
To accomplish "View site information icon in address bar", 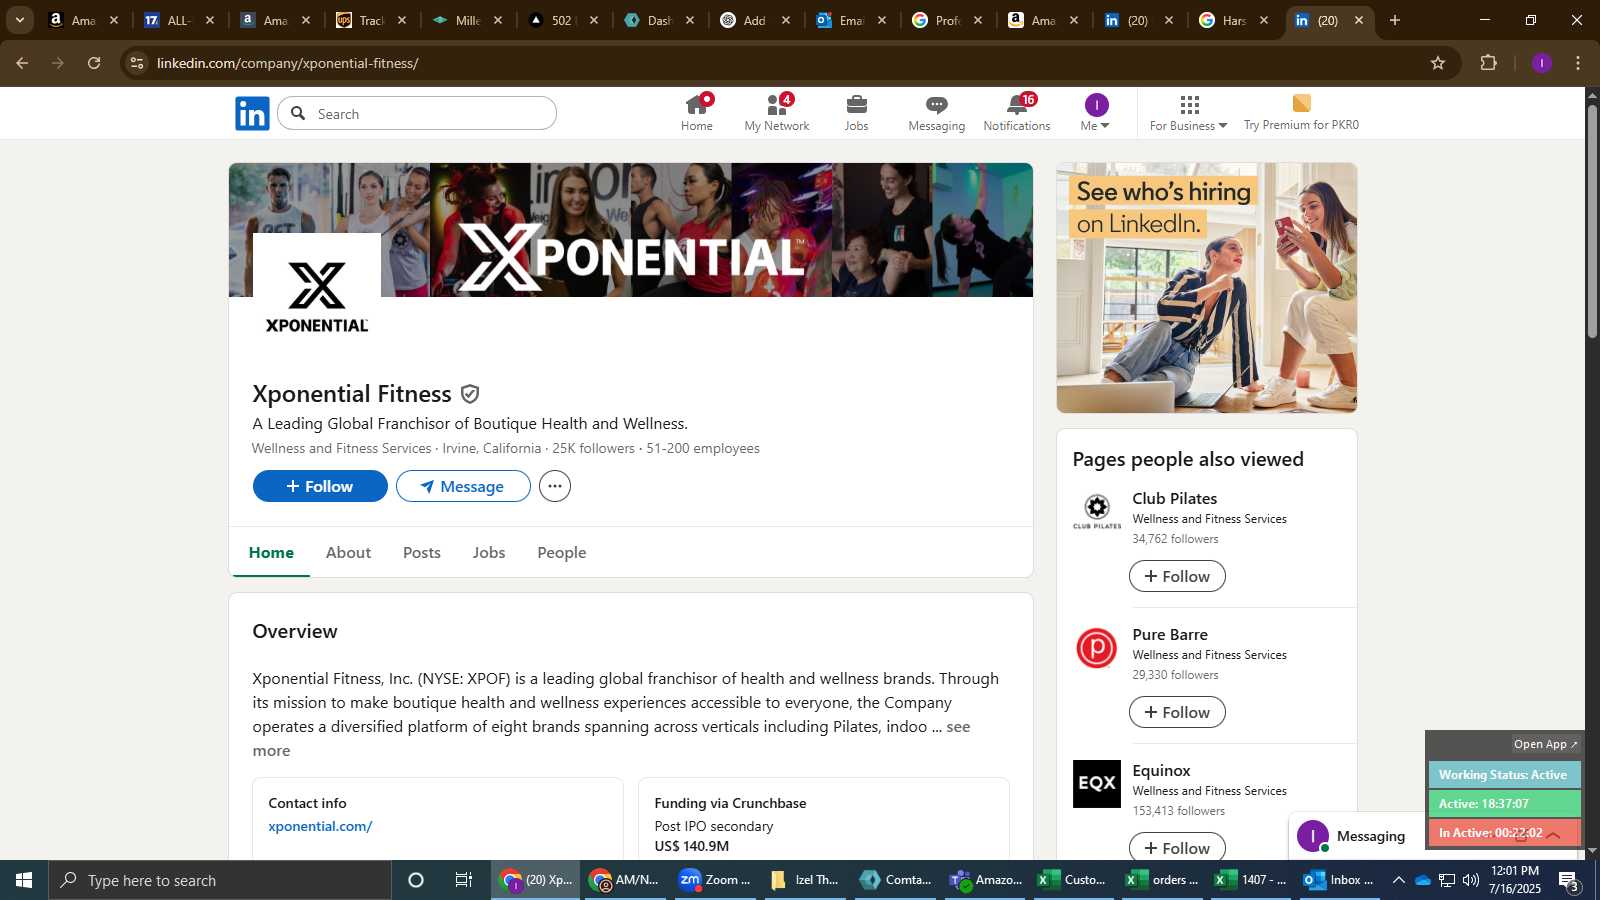I will click(137, 63).
